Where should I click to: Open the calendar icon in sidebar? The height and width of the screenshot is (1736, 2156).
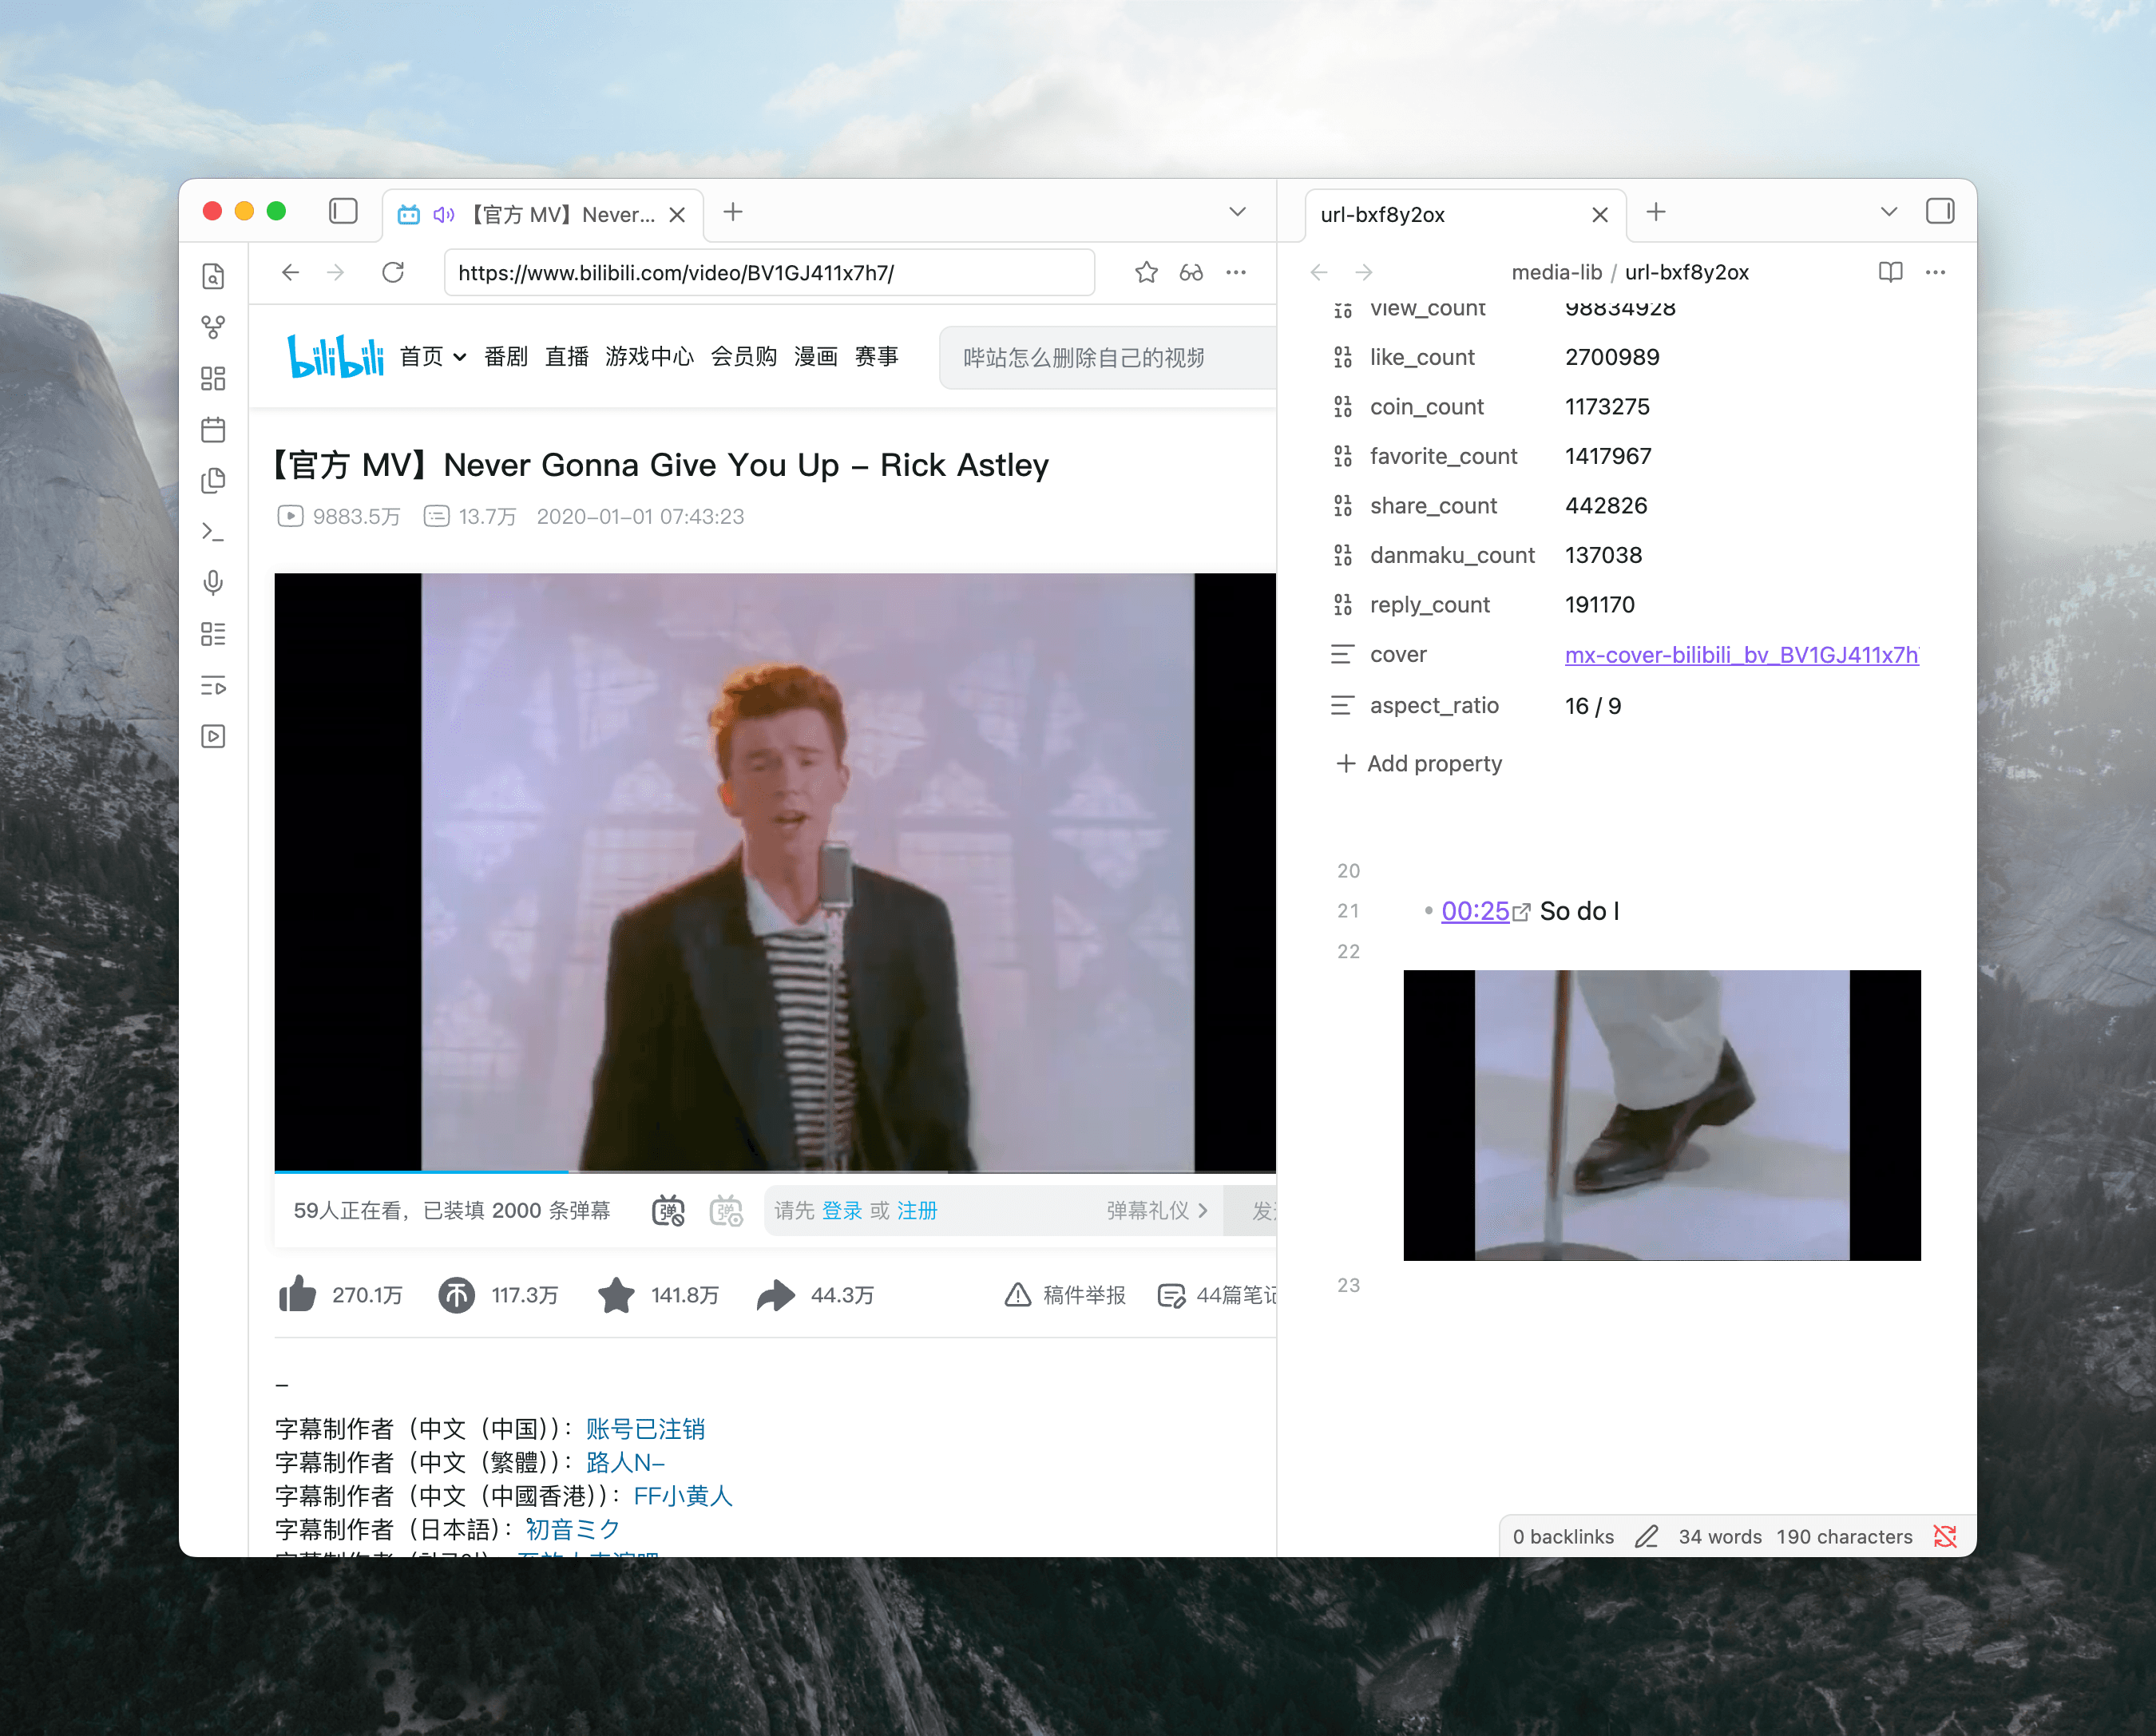coord(214,430)
